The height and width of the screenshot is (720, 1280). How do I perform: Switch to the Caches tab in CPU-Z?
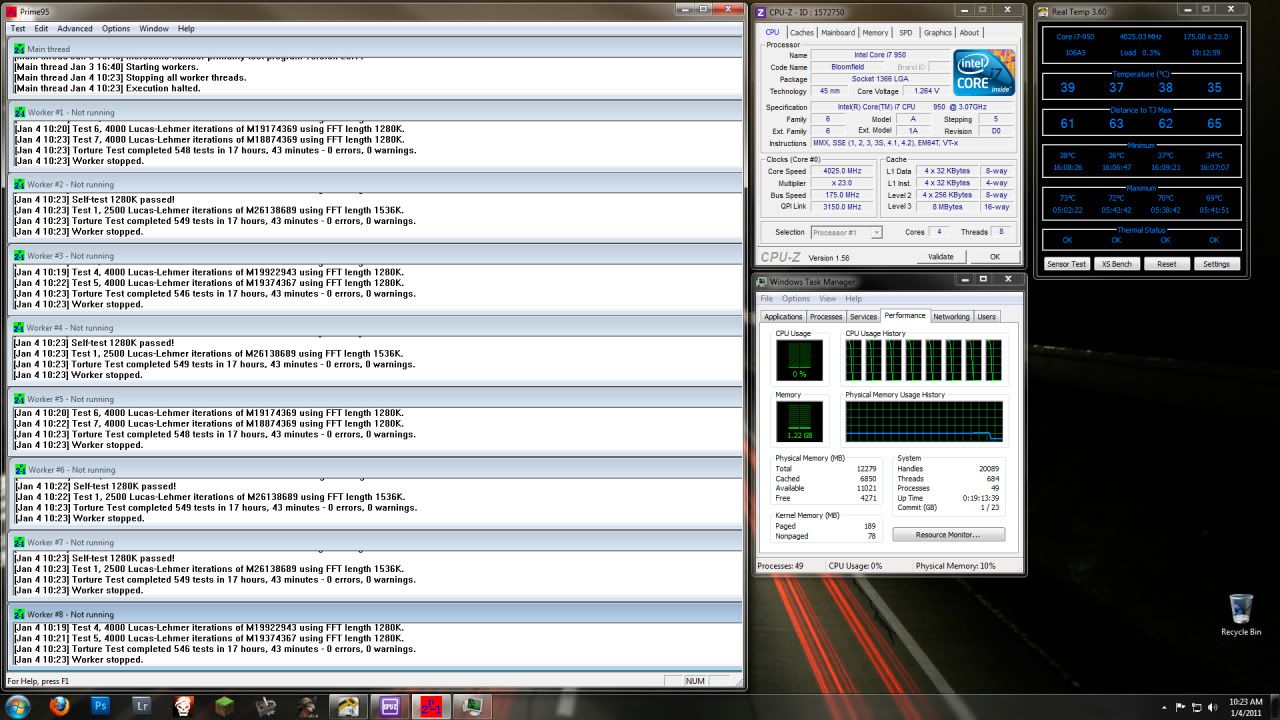(x=802, y=32)
